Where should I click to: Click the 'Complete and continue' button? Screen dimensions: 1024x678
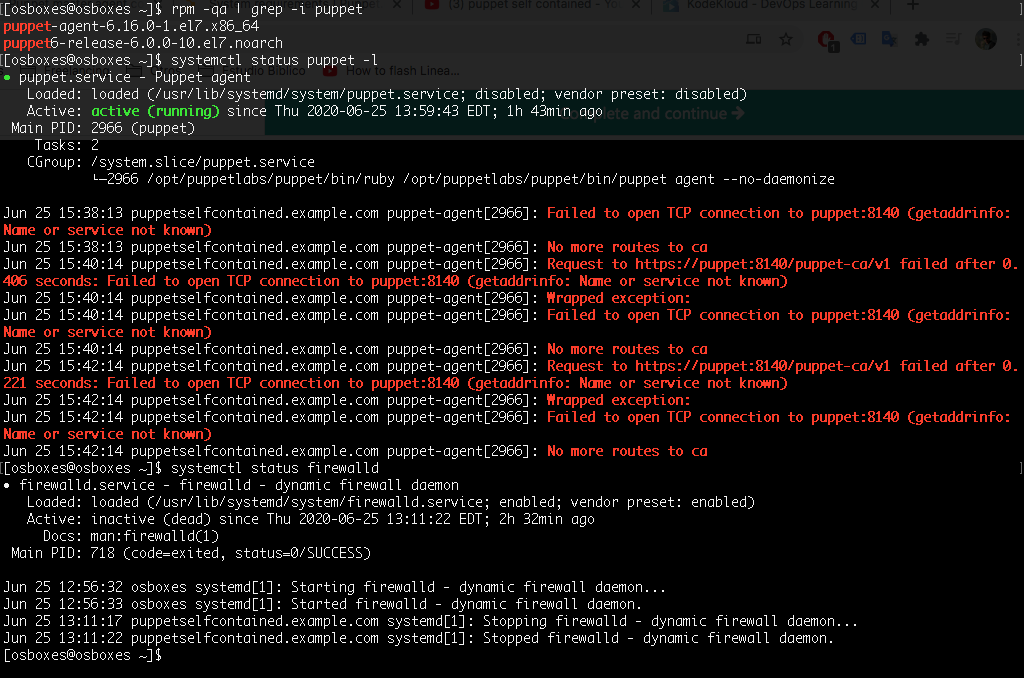pyautogui.click(x=665, y=113)
